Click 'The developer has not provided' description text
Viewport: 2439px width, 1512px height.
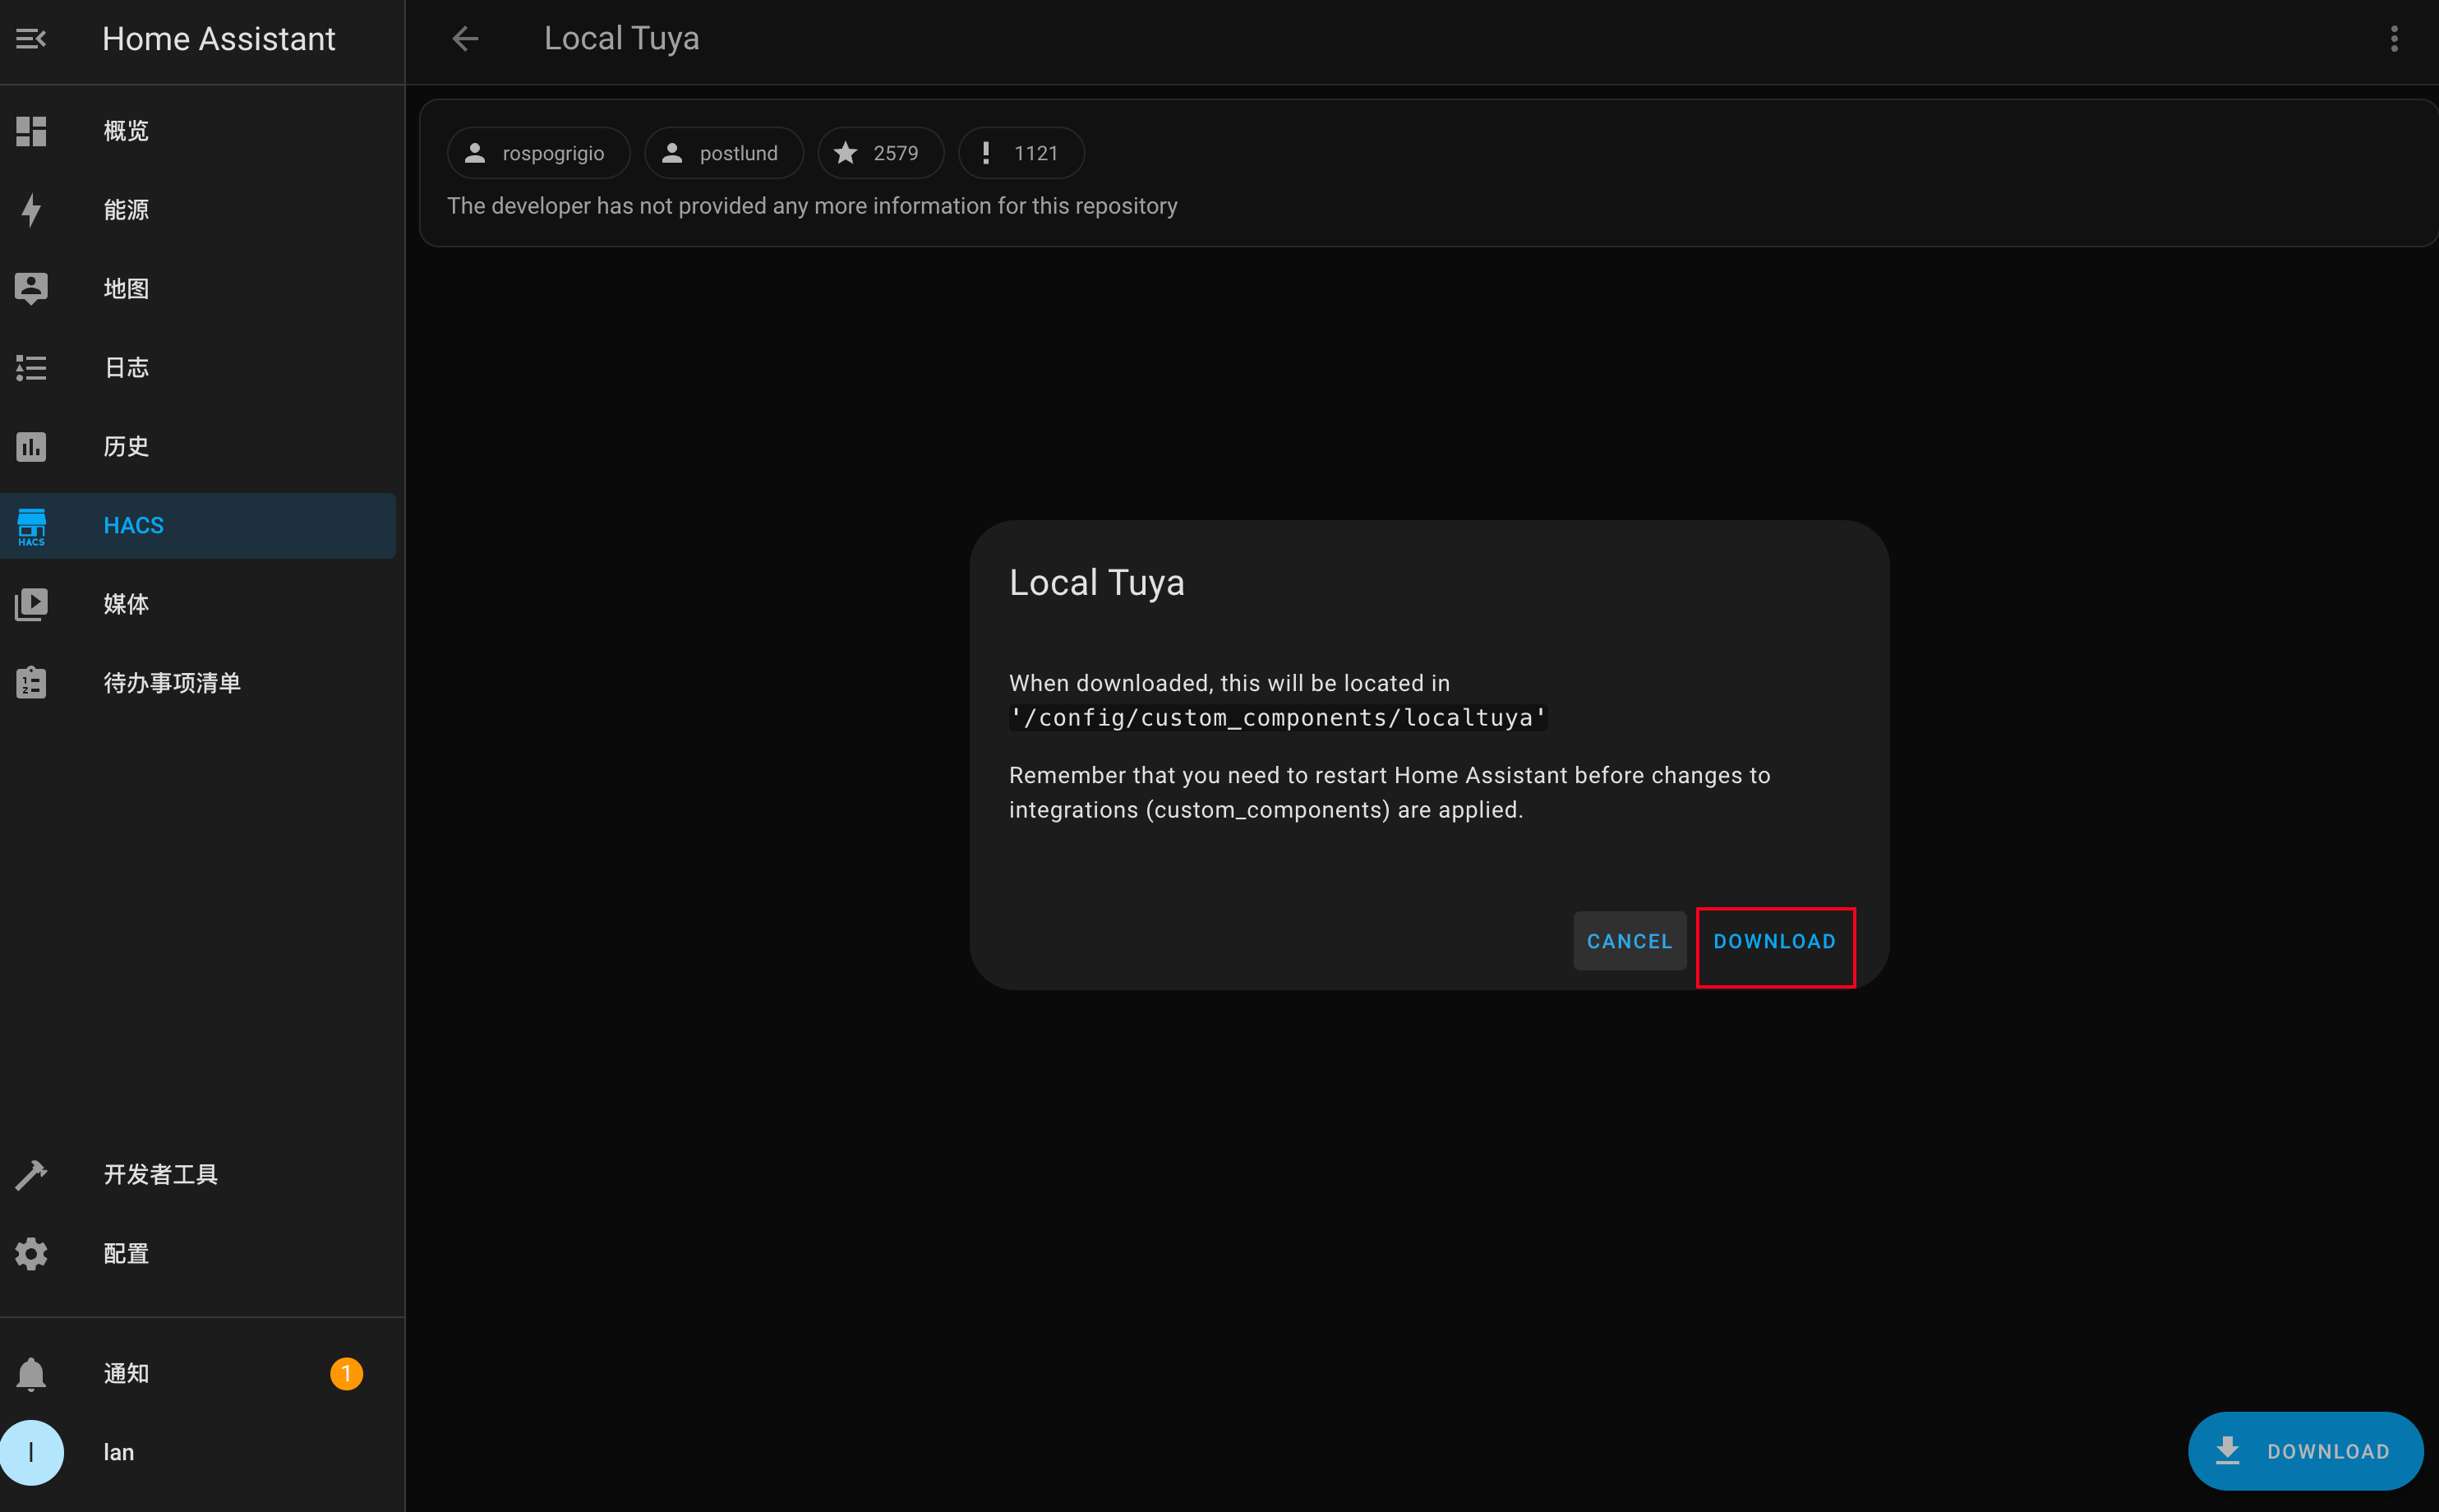812,206
